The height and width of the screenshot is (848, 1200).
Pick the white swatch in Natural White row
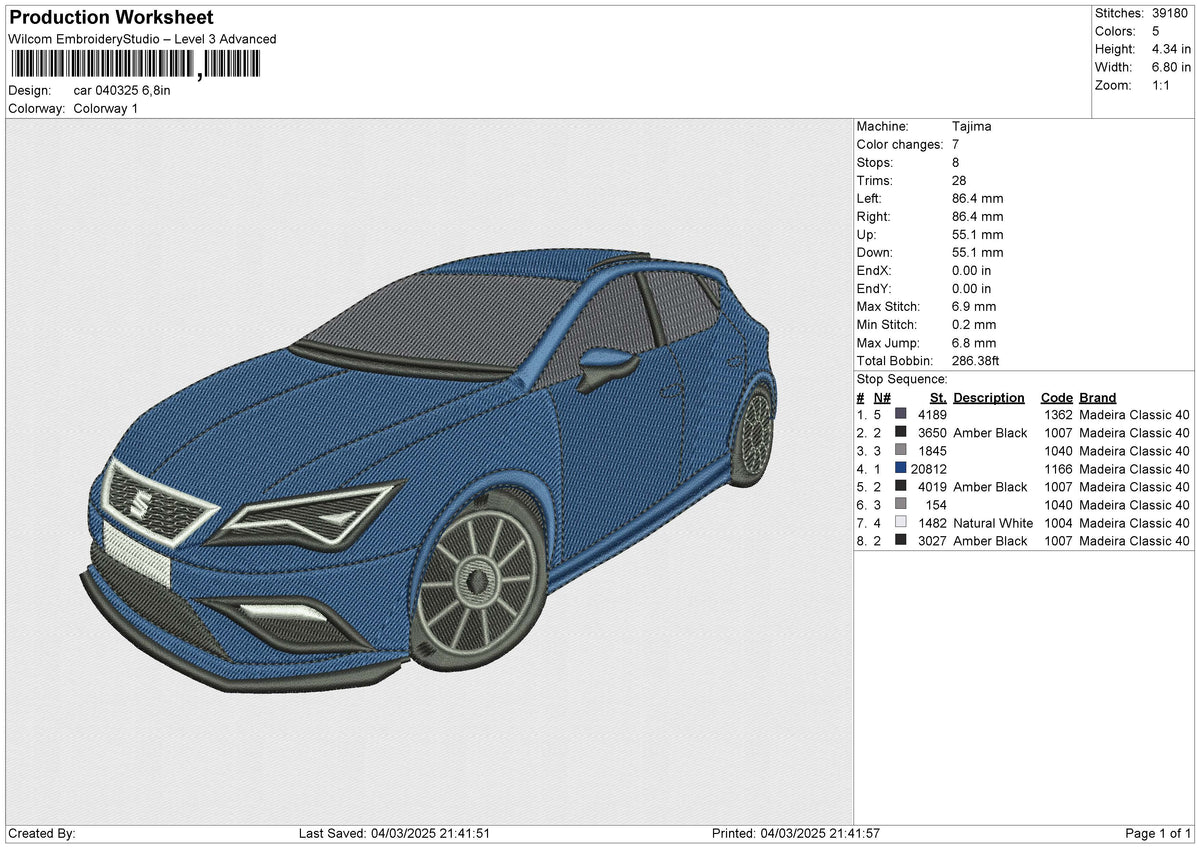pyautogui.click(x=901, y=522)
